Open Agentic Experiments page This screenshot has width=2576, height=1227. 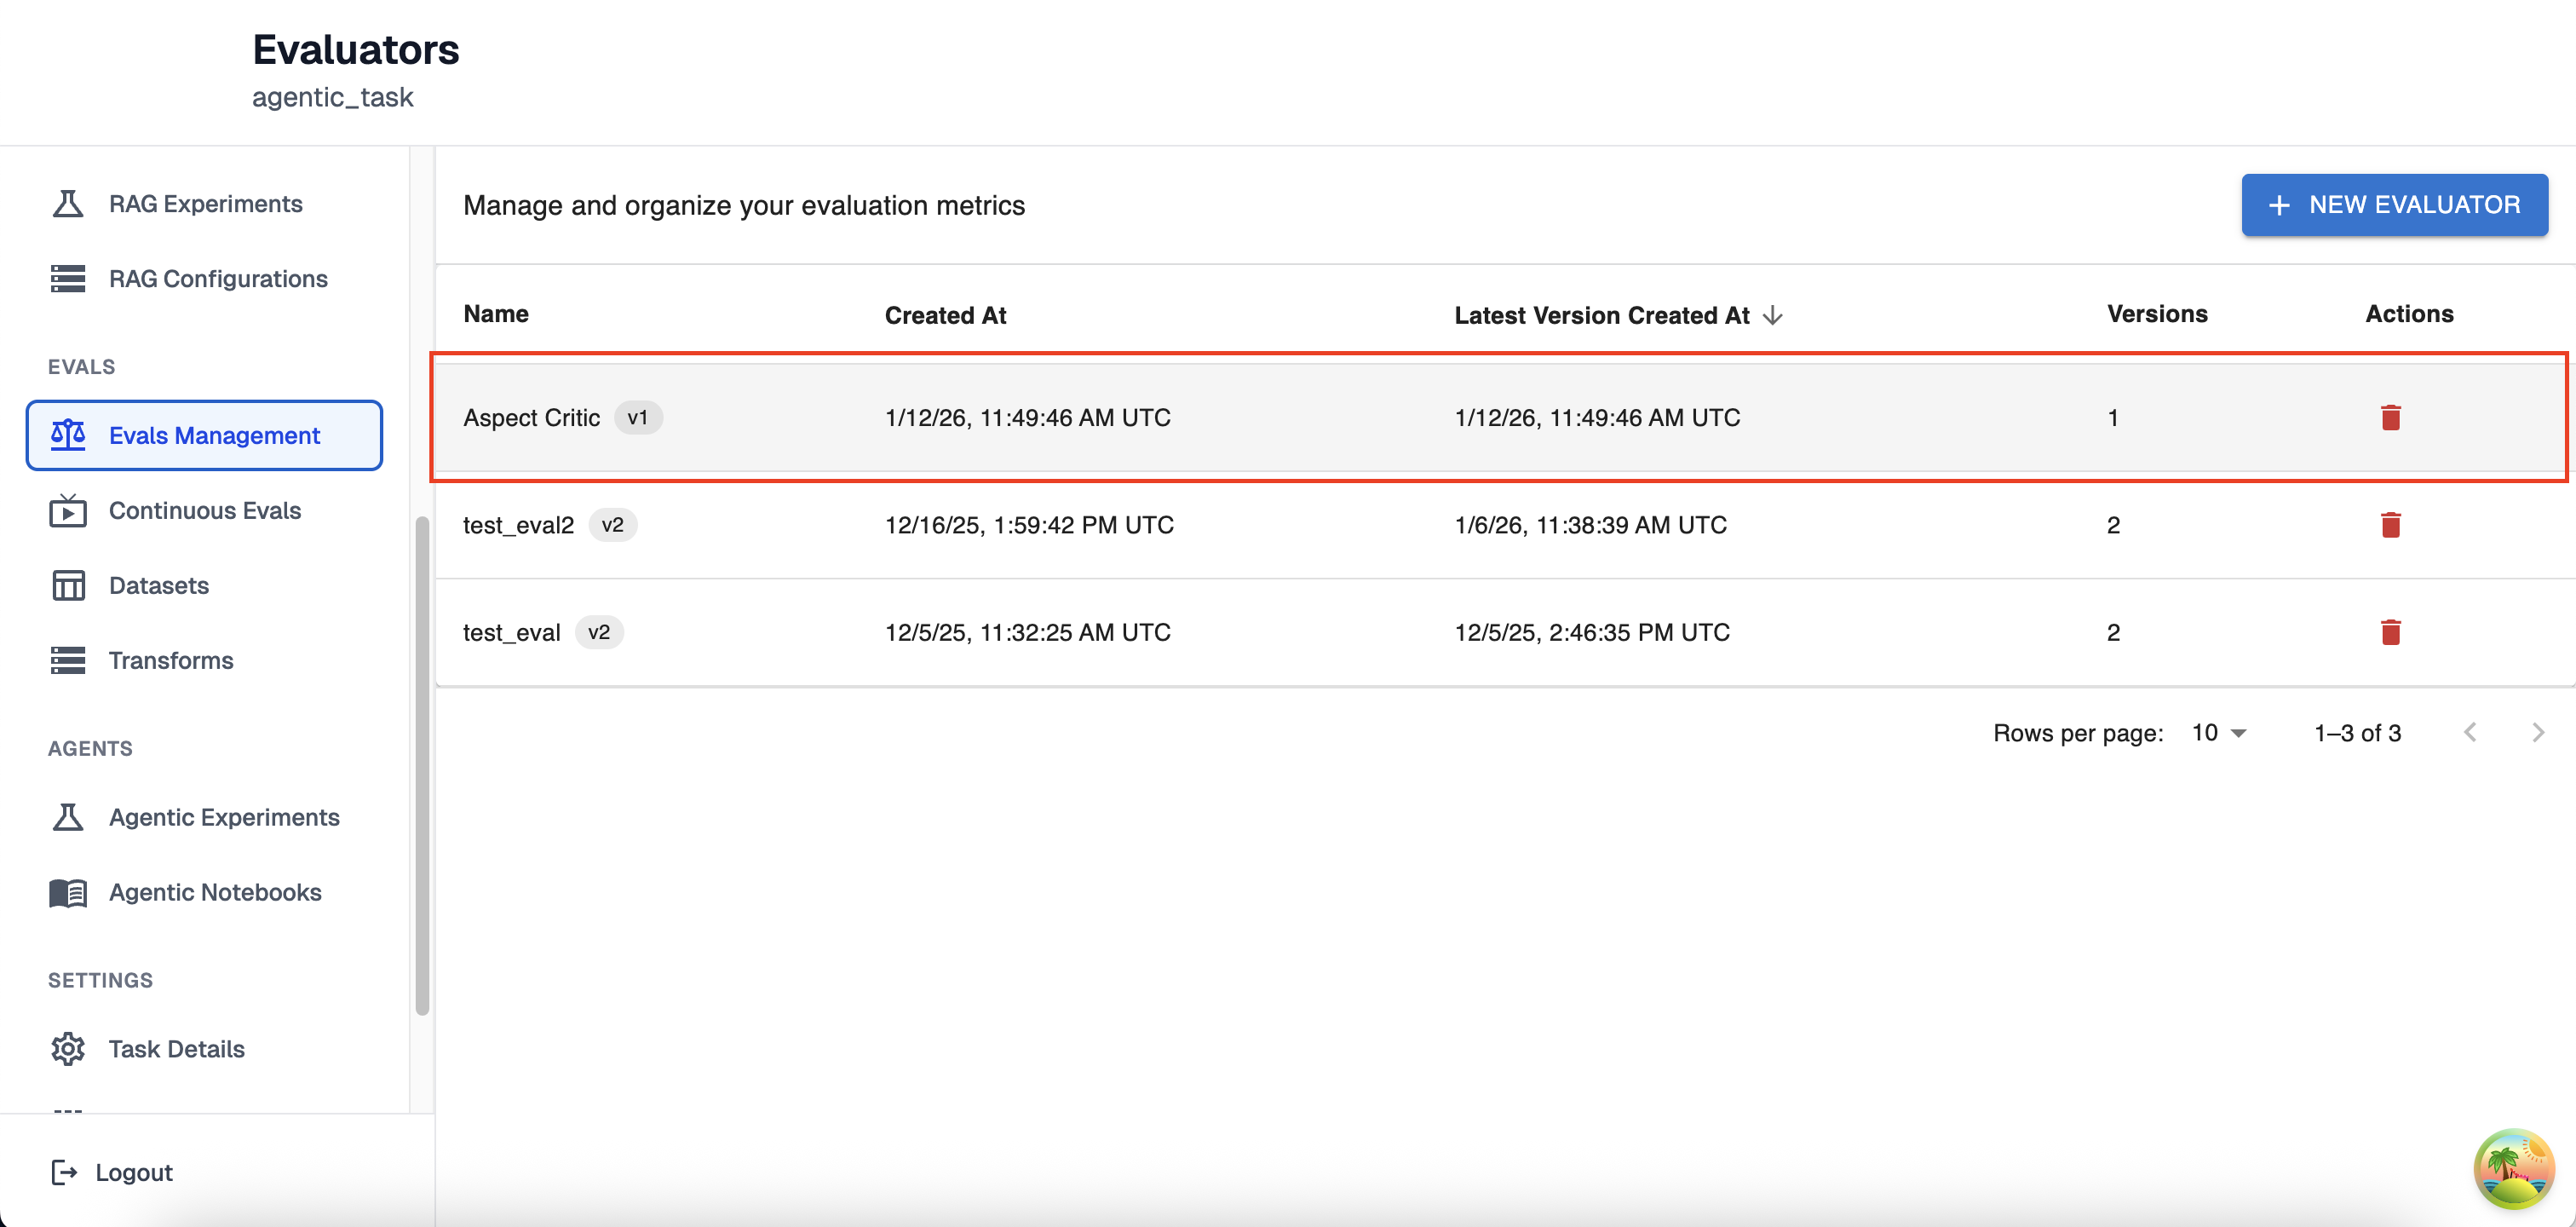[224, 817]
